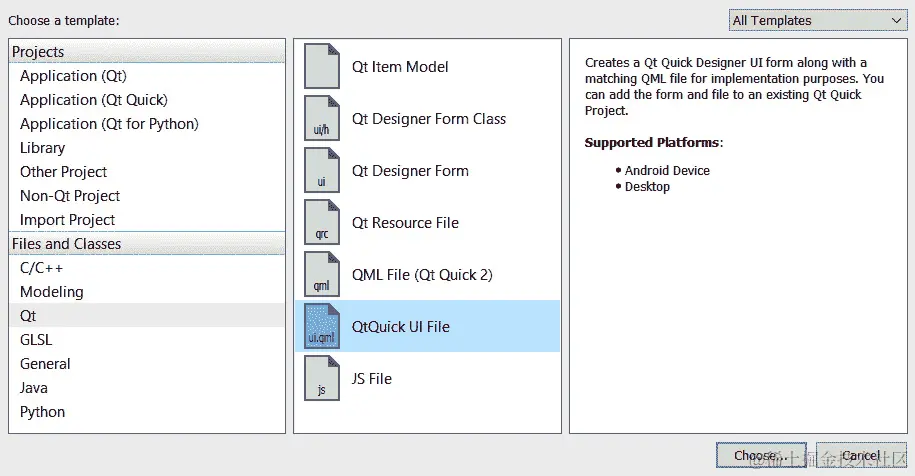Choose QML File (Qt Quick 2) label

[x=422, y=274]
